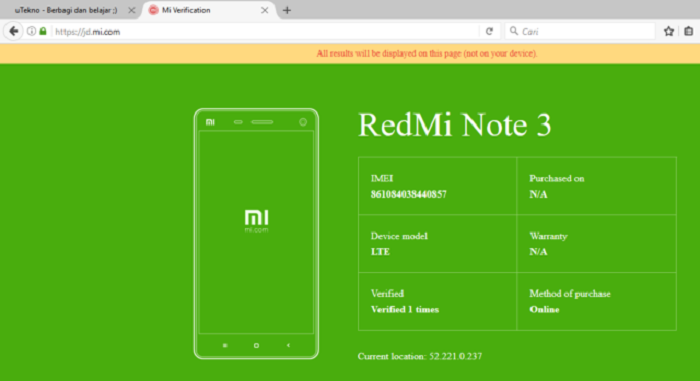Click the phone's back arrow key
Screen dimensions: 700x381
click(x=288, y=345)
